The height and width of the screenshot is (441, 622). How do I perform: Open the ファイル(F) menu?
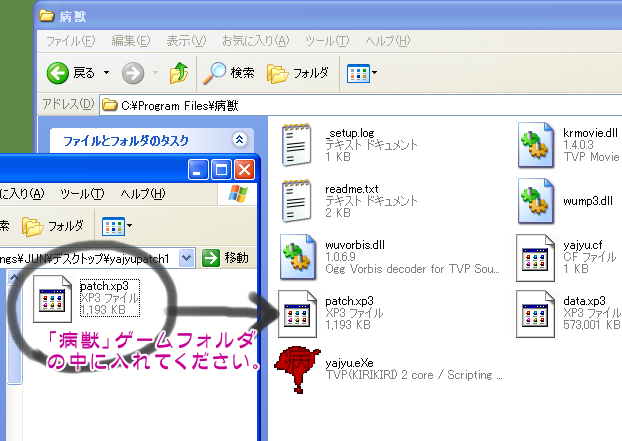click(70, 40)
